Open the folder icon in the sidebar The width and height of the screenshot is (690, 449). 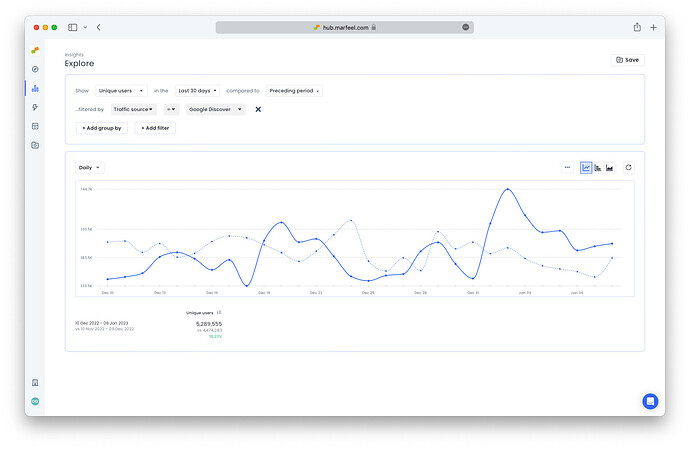tap(35, 145)
